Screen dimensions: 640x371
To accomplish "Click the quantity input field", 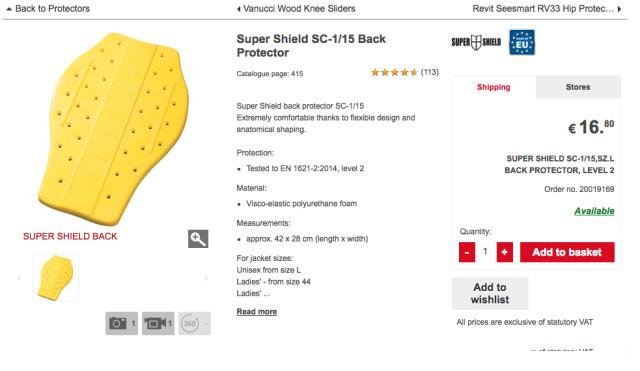I will (486, 252).
